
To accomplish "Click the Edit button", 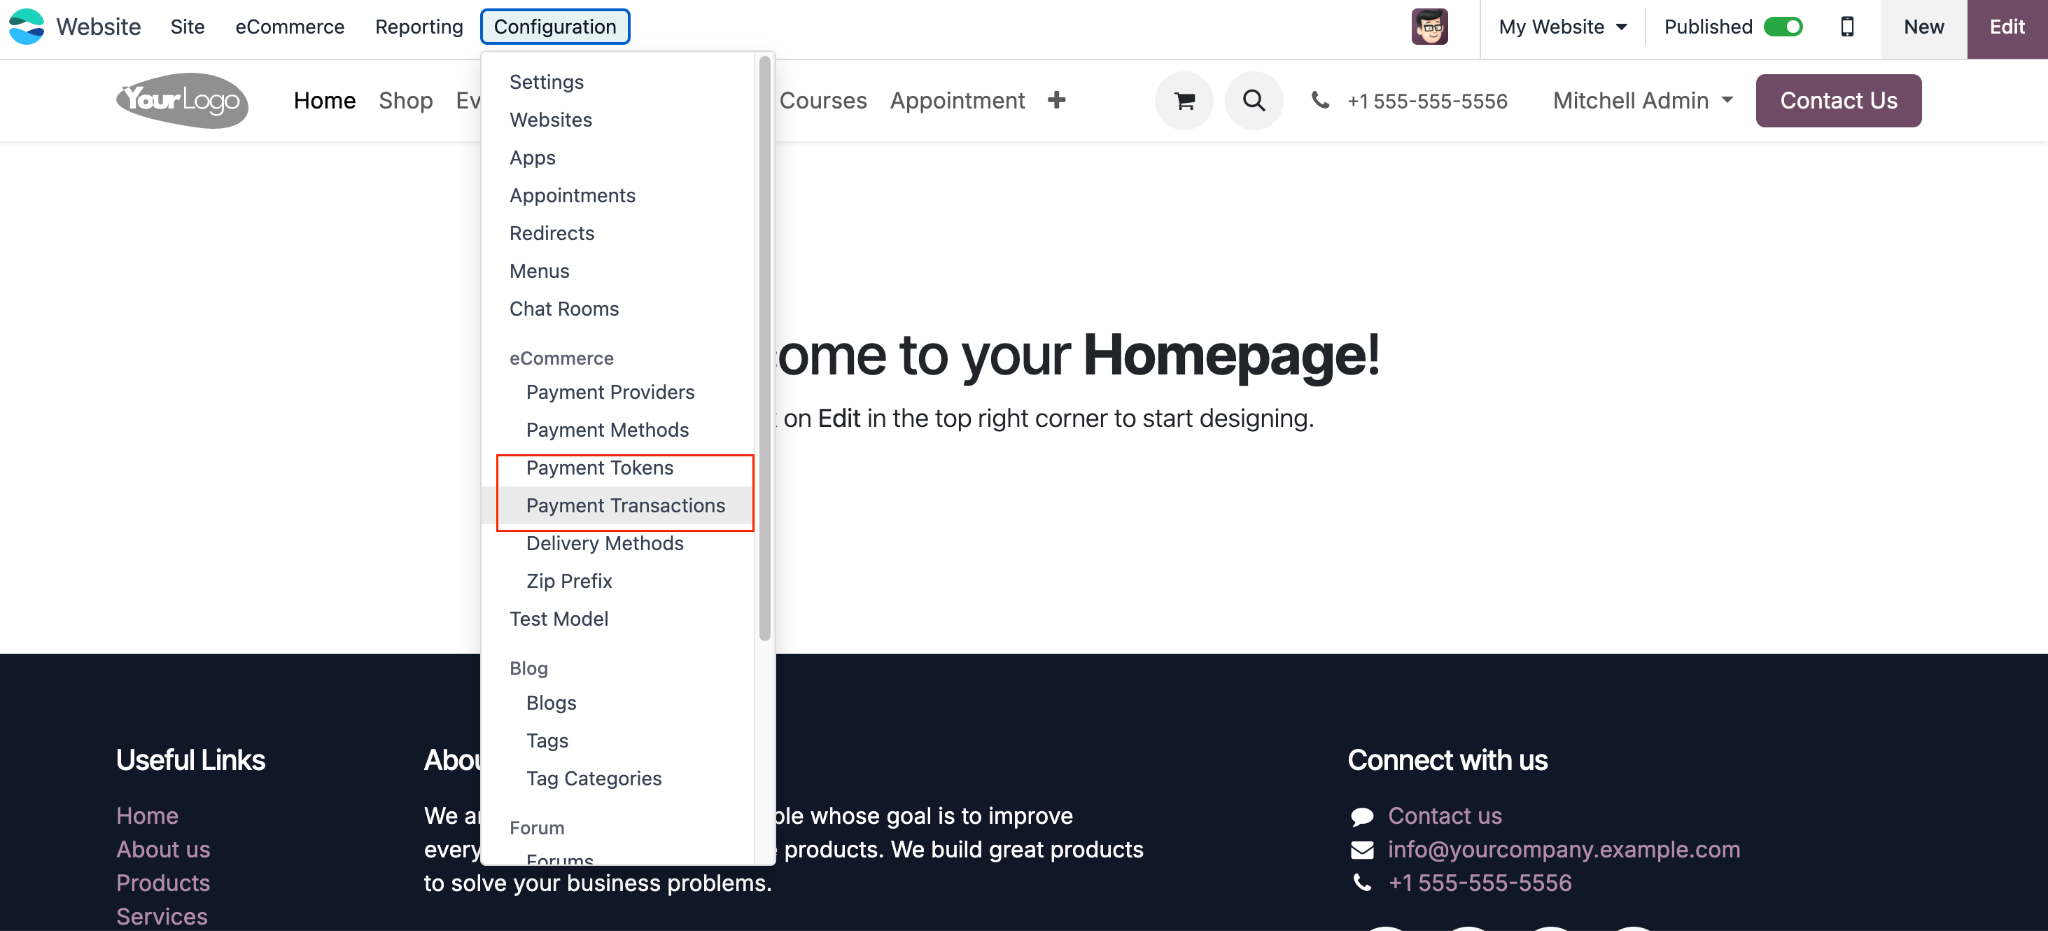I will [x=2007, y=28].
